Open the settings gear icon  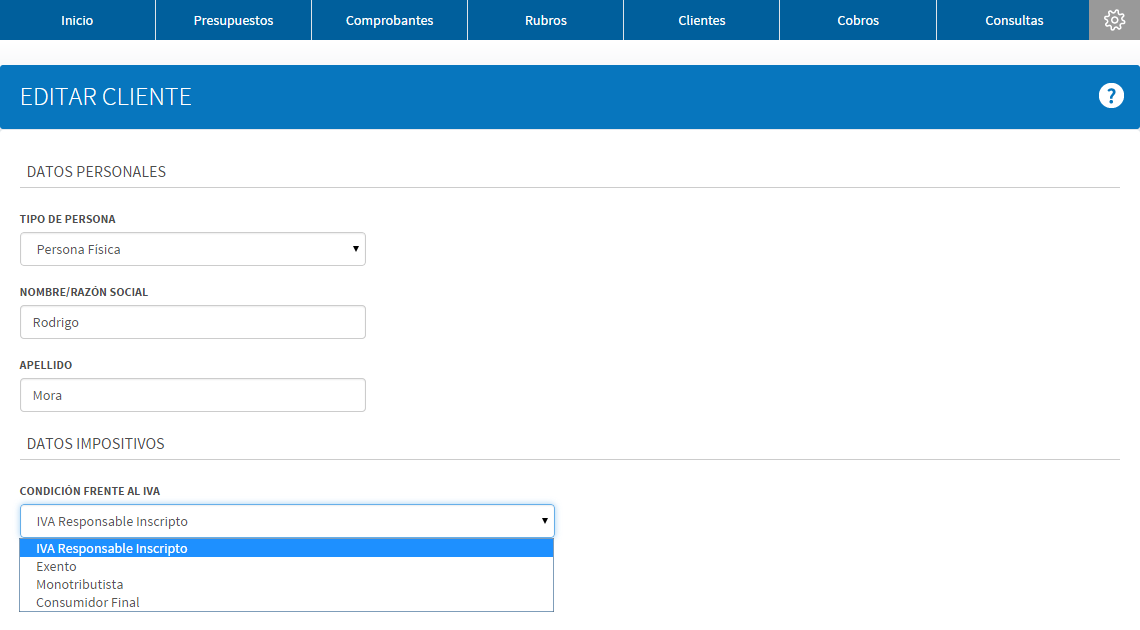pyautogui.click(x=1114, y=20)
